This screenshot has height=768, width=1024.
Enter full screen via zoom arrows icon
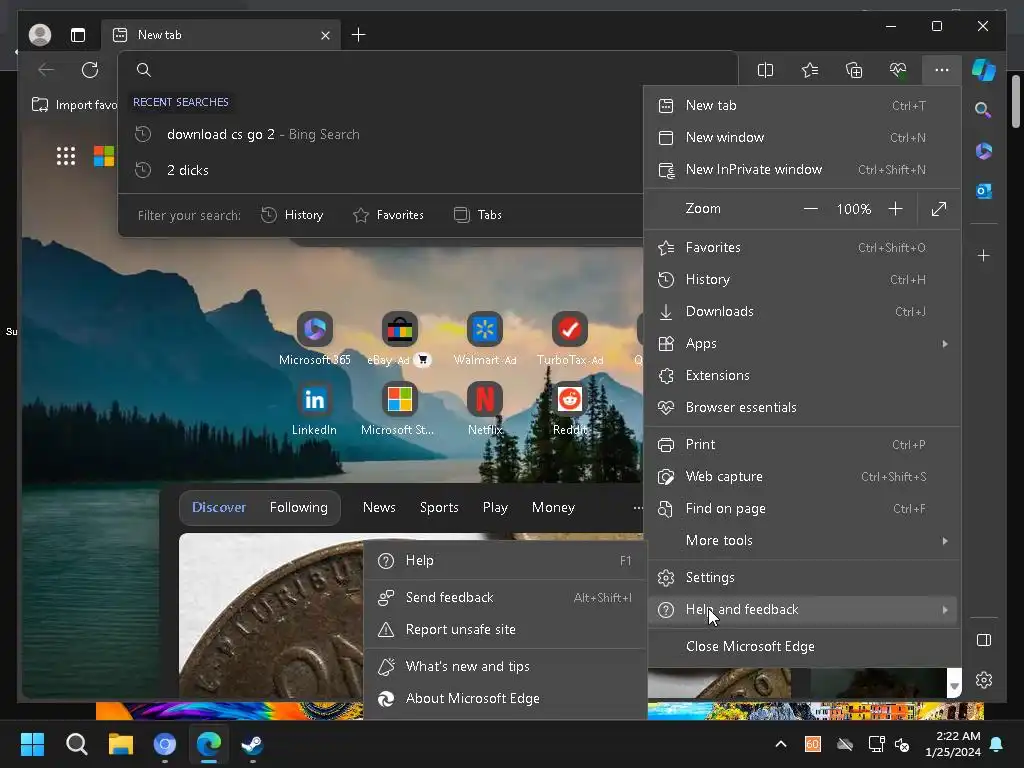(938, 209)
